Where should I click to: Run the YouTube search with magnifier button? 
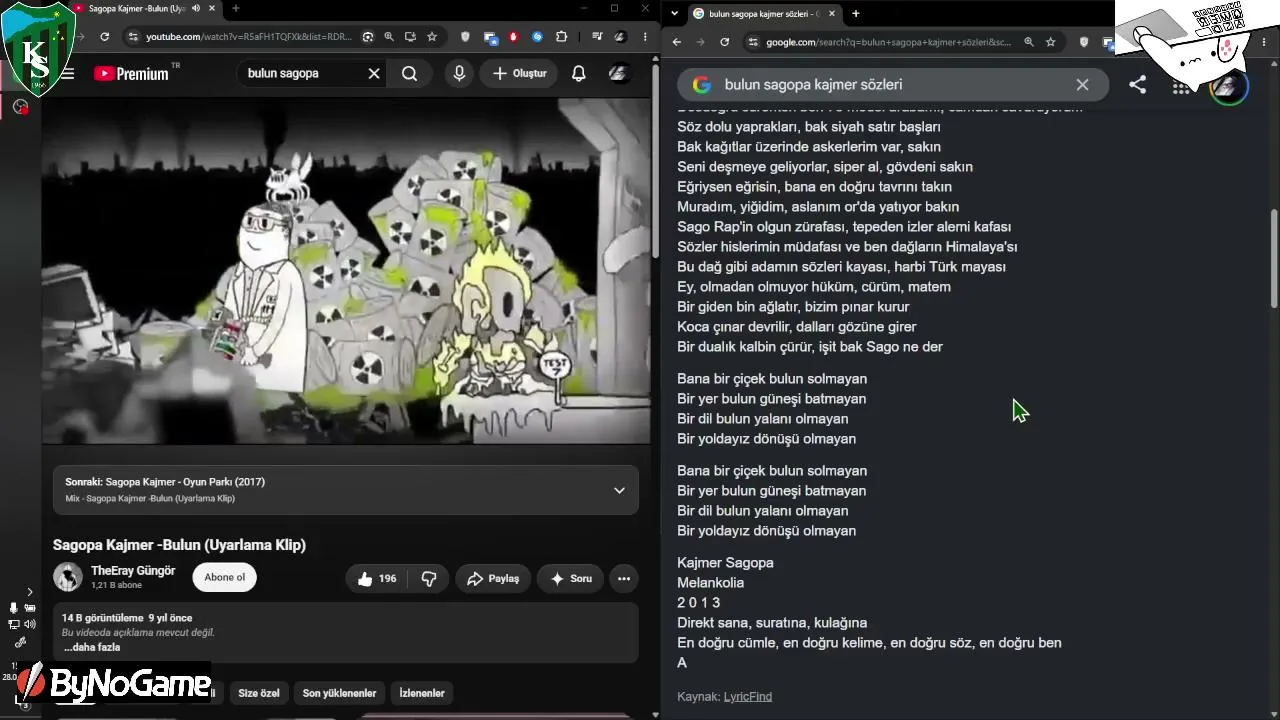click(x=409, y=73)
